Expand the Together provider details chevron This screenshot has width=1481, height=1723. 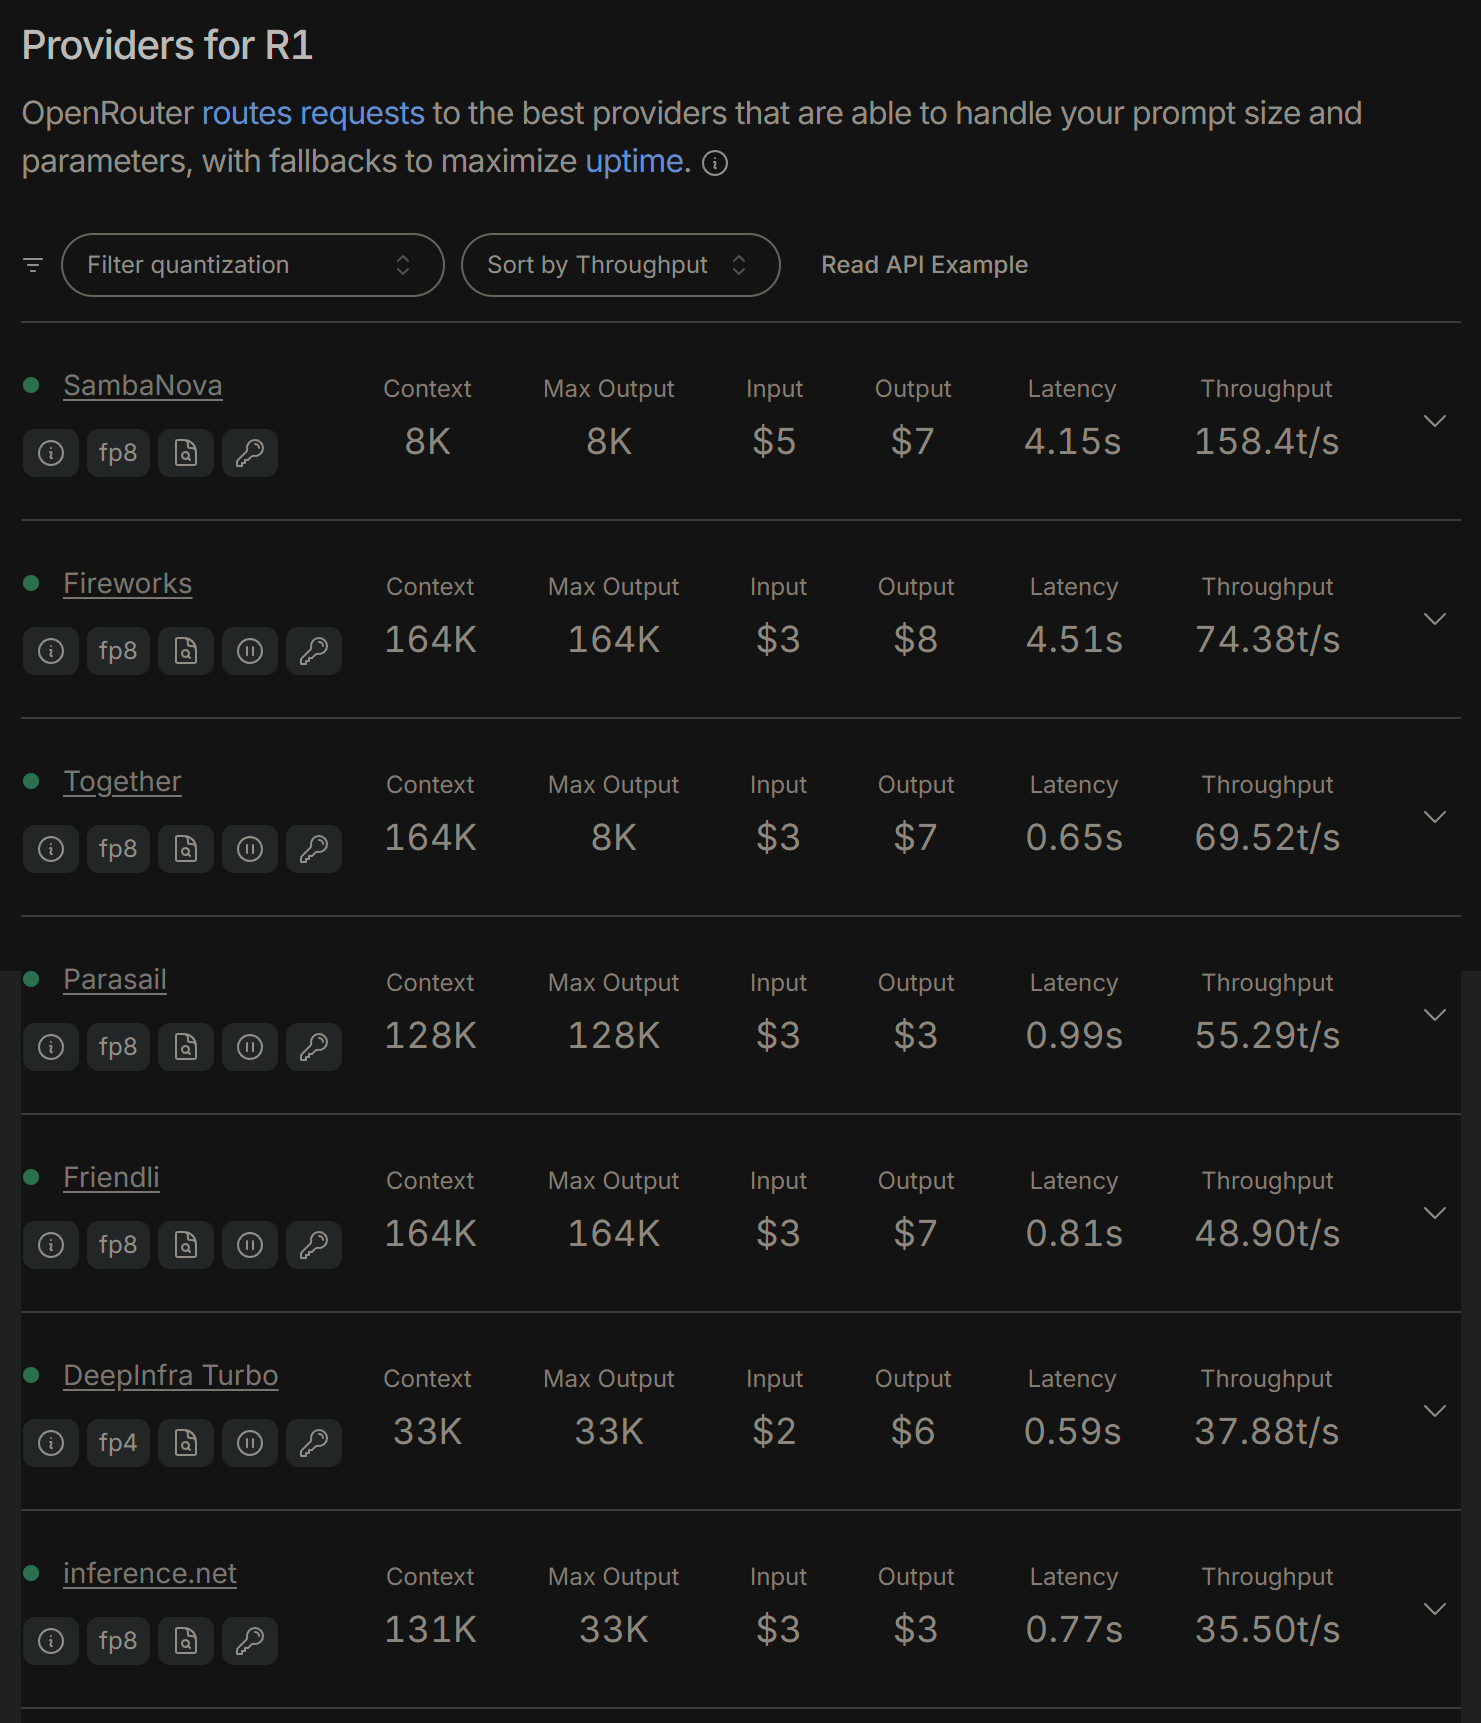[x=1435, y=817]
